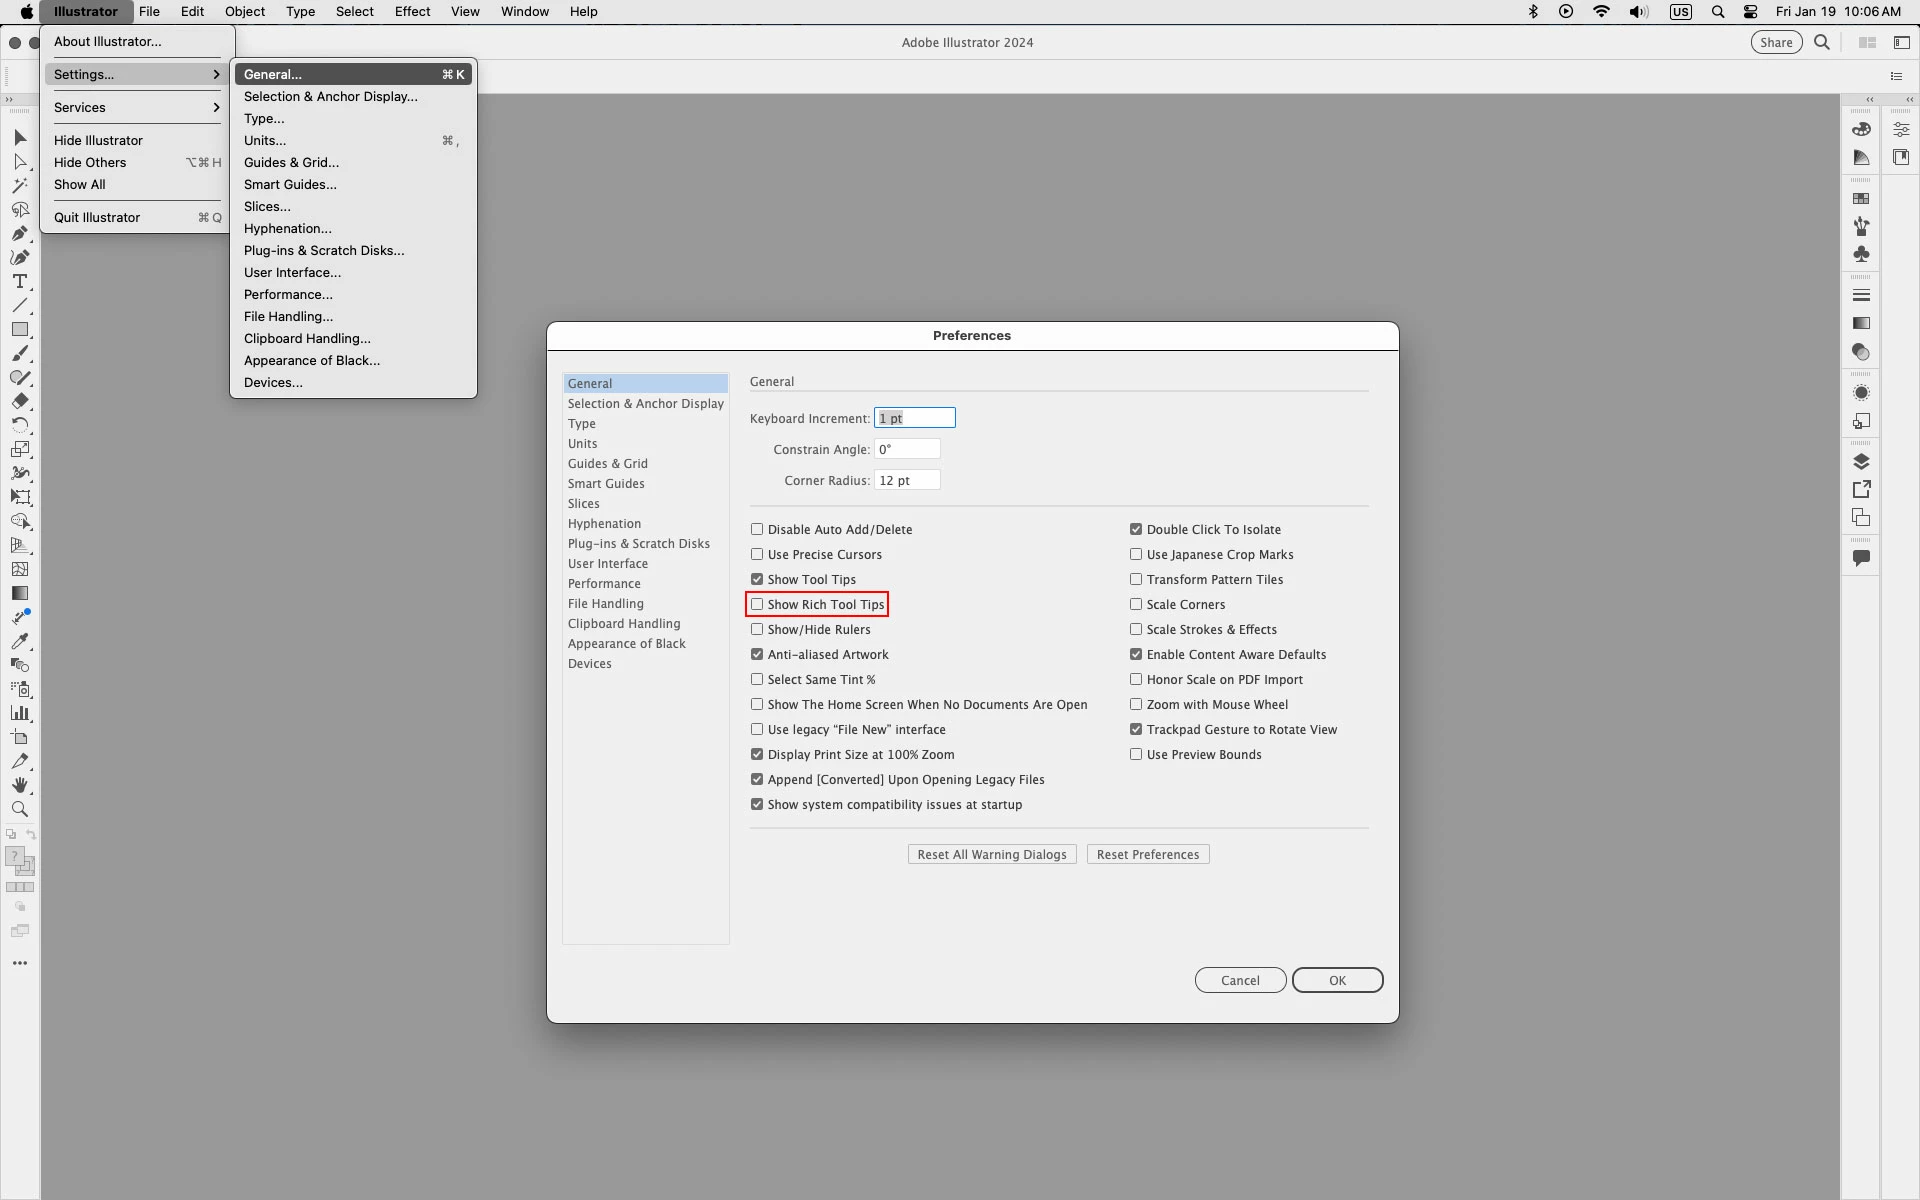This screenshot has height=1200, width=1920.
Task: Select the Hand tool
Action: 19,786
